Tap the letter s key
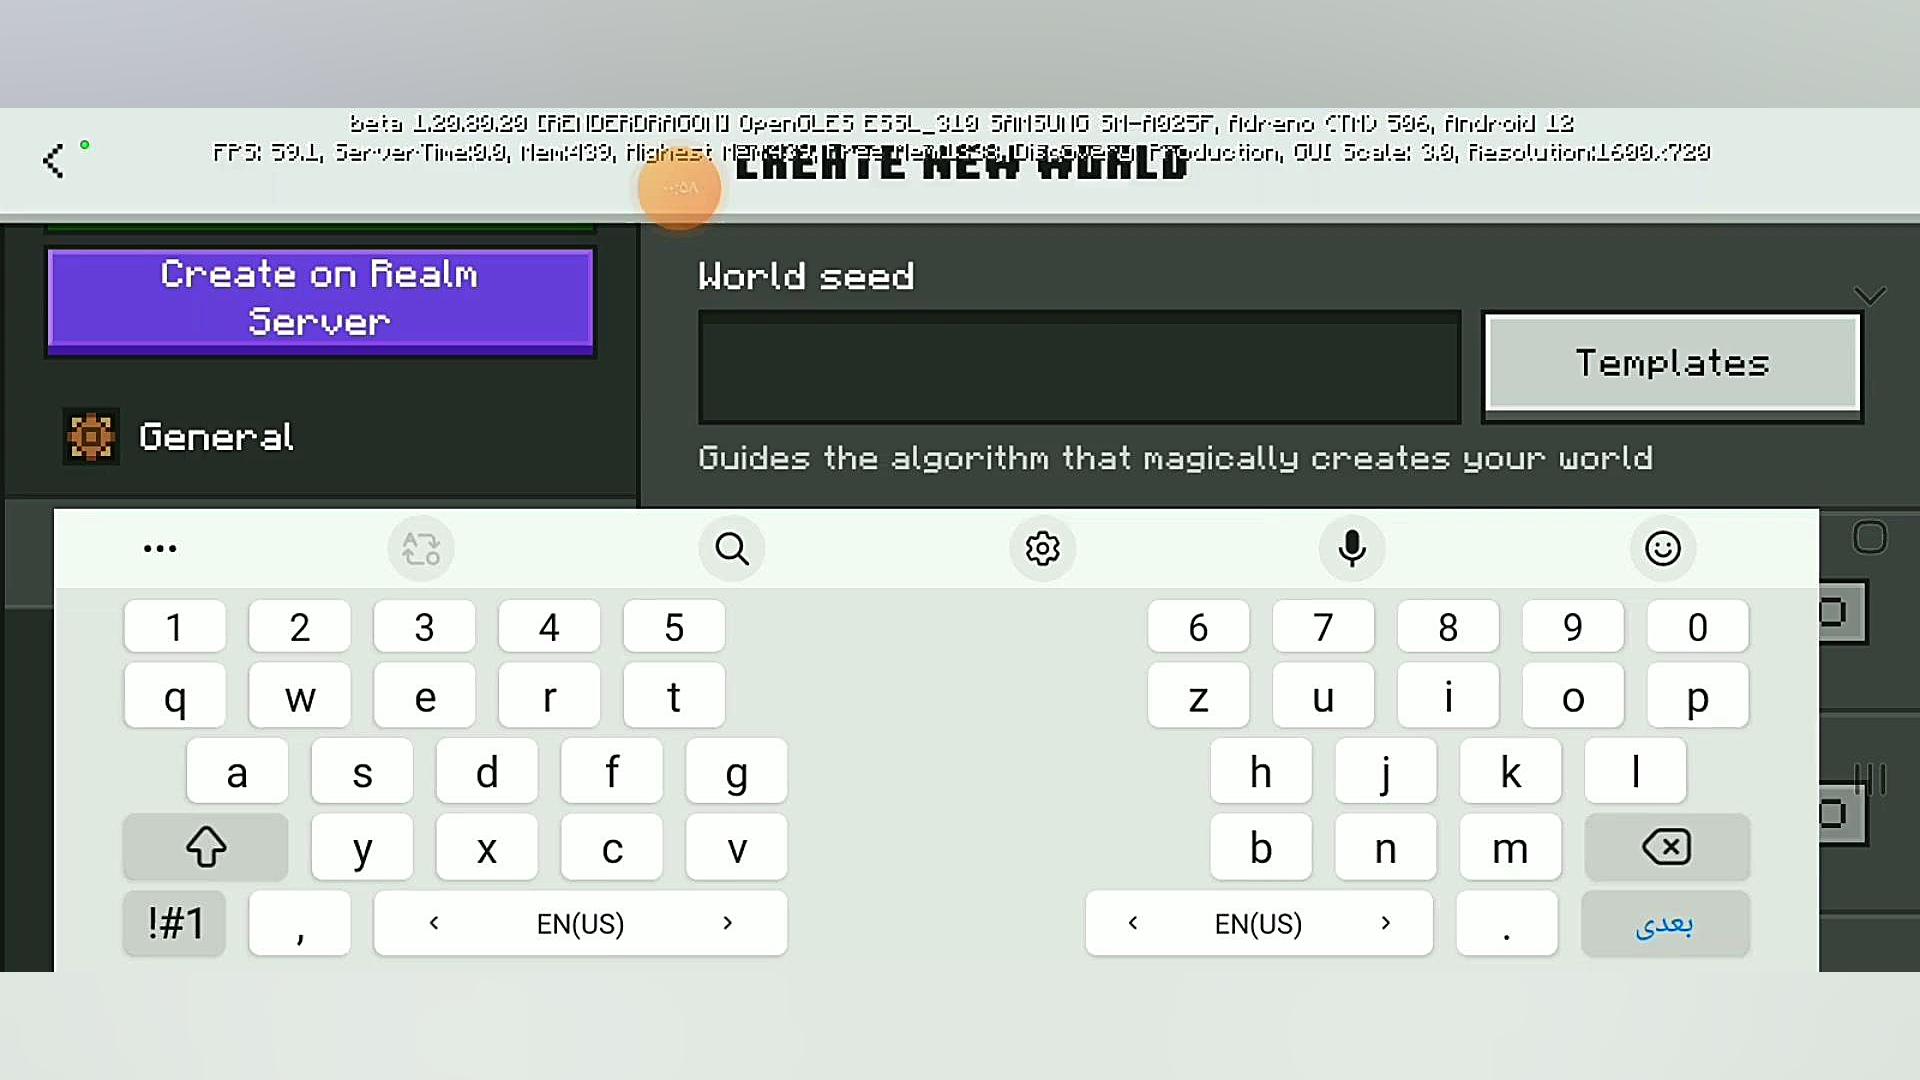 click(362, 771)
